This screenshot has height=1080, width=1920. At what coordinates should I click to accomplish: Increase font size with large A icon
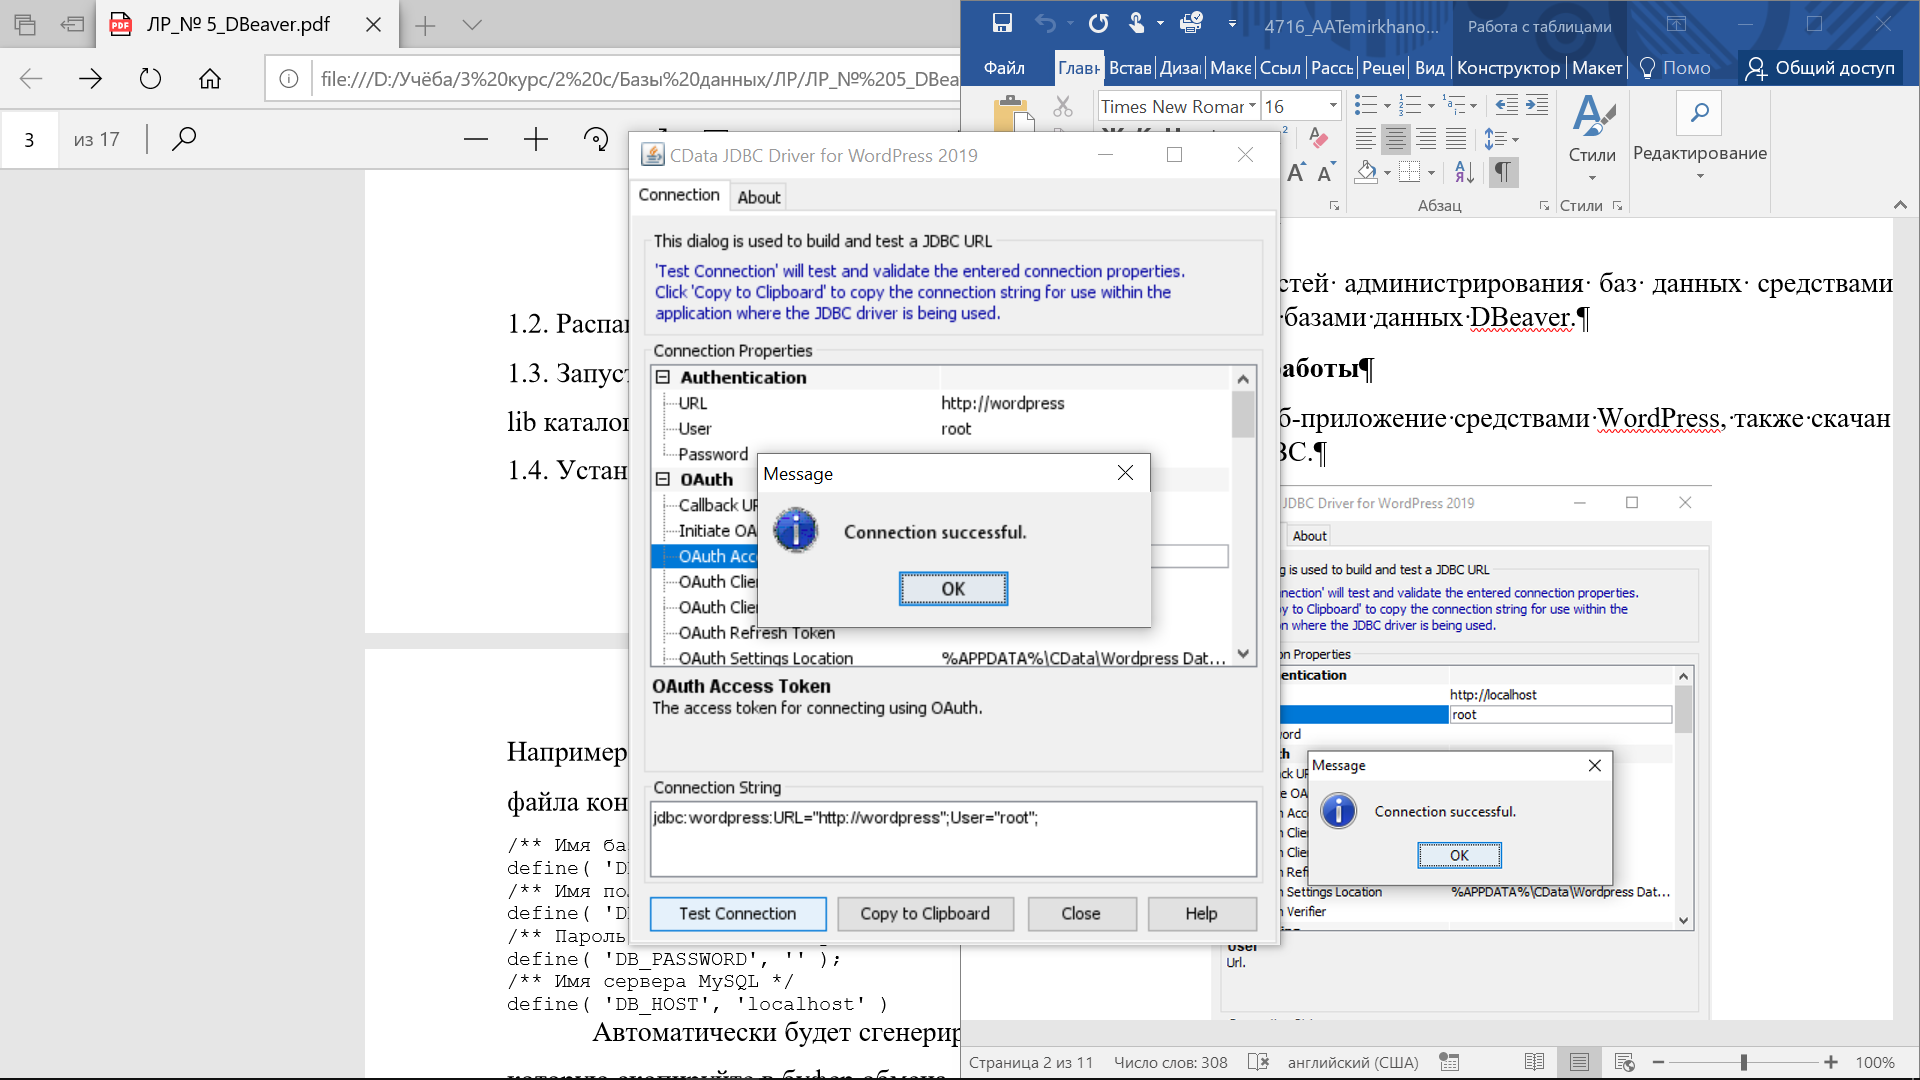1296,172
